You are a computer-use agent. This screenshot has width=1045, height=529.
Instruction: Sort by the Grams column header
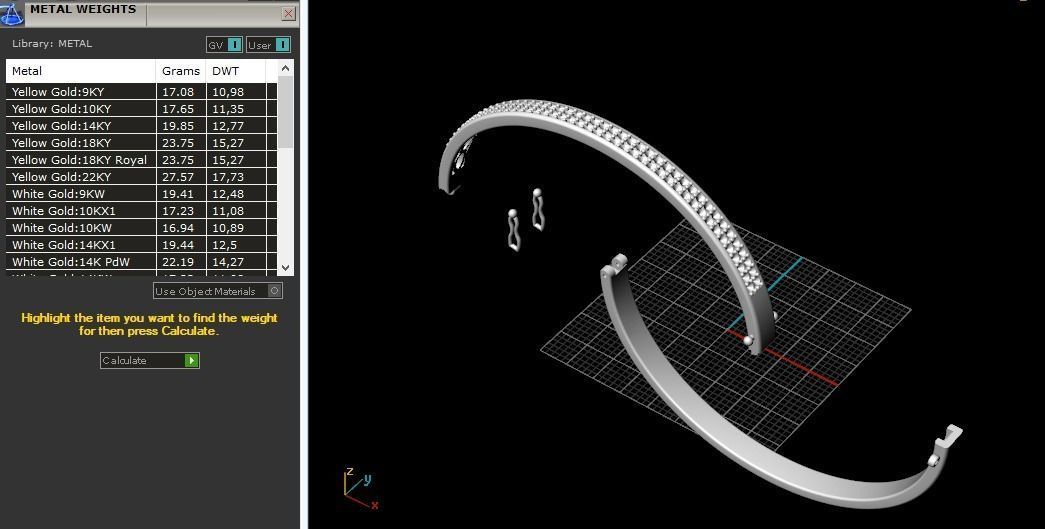click(x=181, y=71)
